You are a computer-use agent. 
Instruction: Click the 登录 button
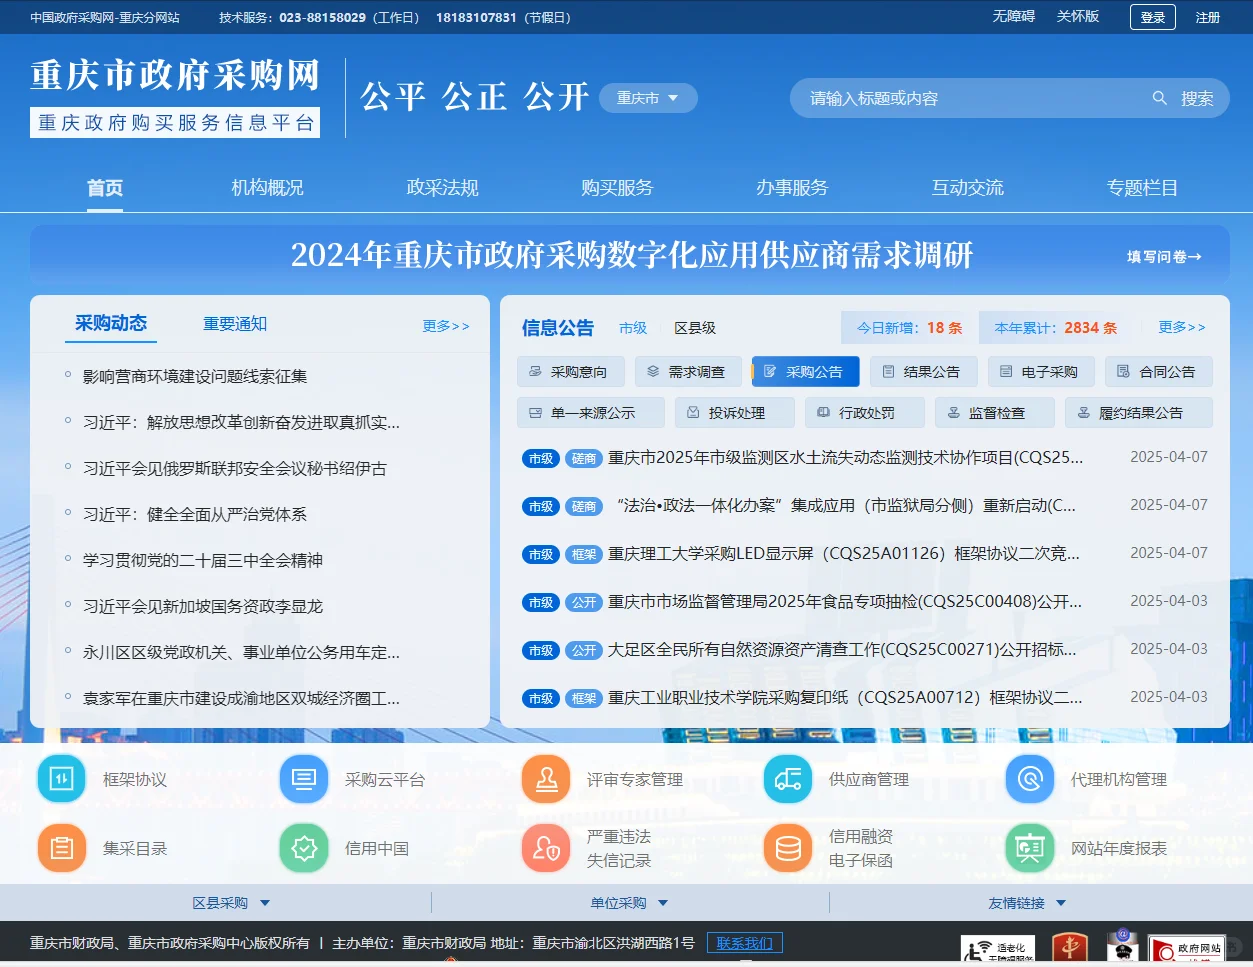point(1153,17)
